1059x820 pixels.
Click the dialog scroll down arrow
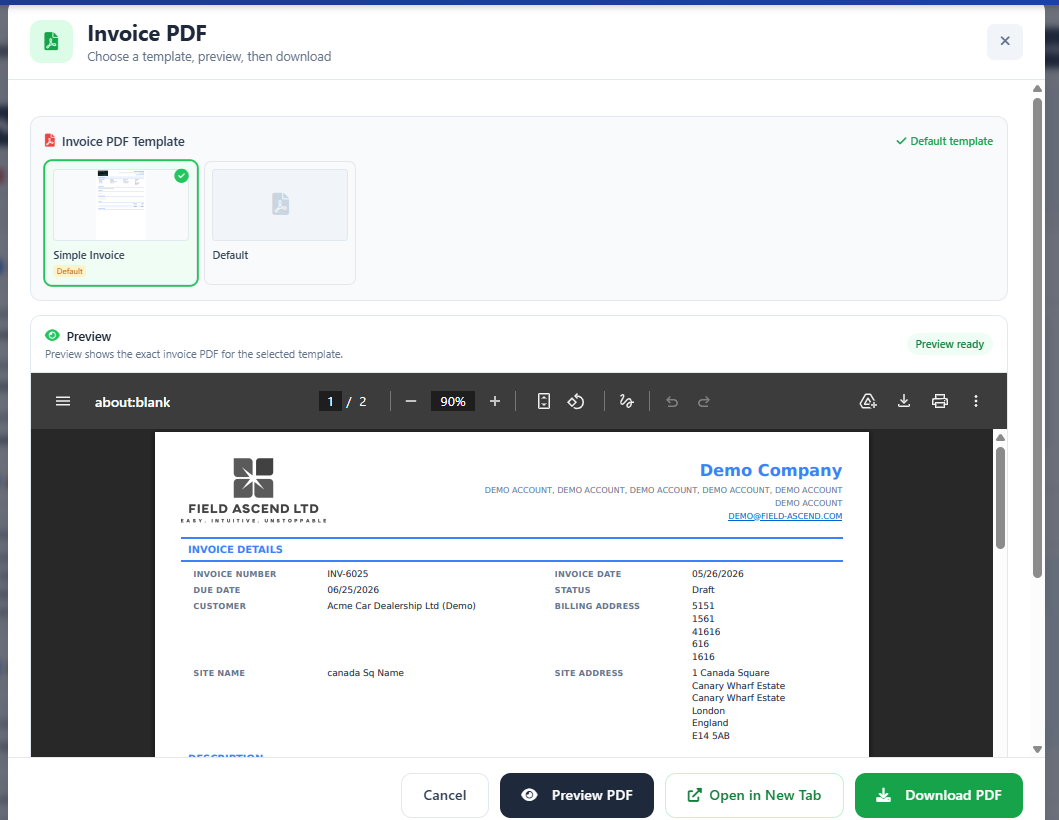pos(1037,749)
